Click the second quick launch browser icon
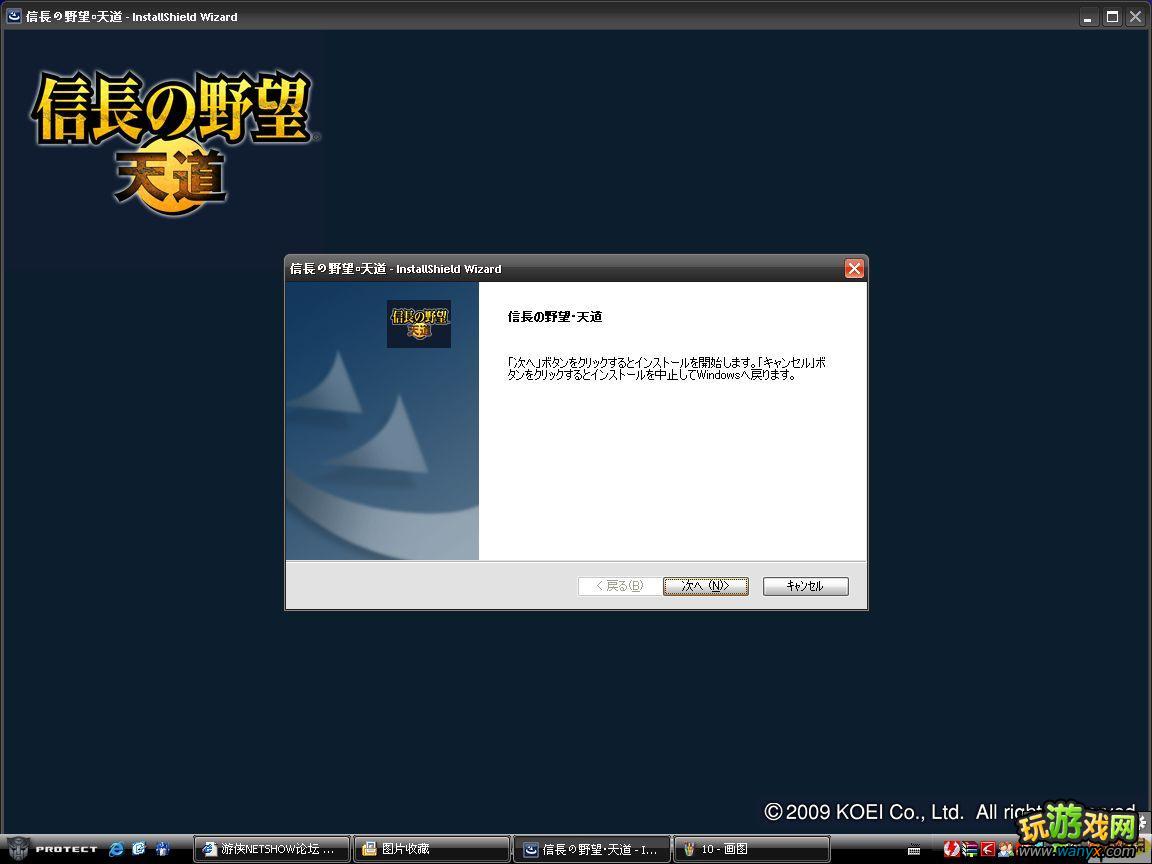Screen dimensions: 1152x864 pyautogui.click(x=139, y=849)
